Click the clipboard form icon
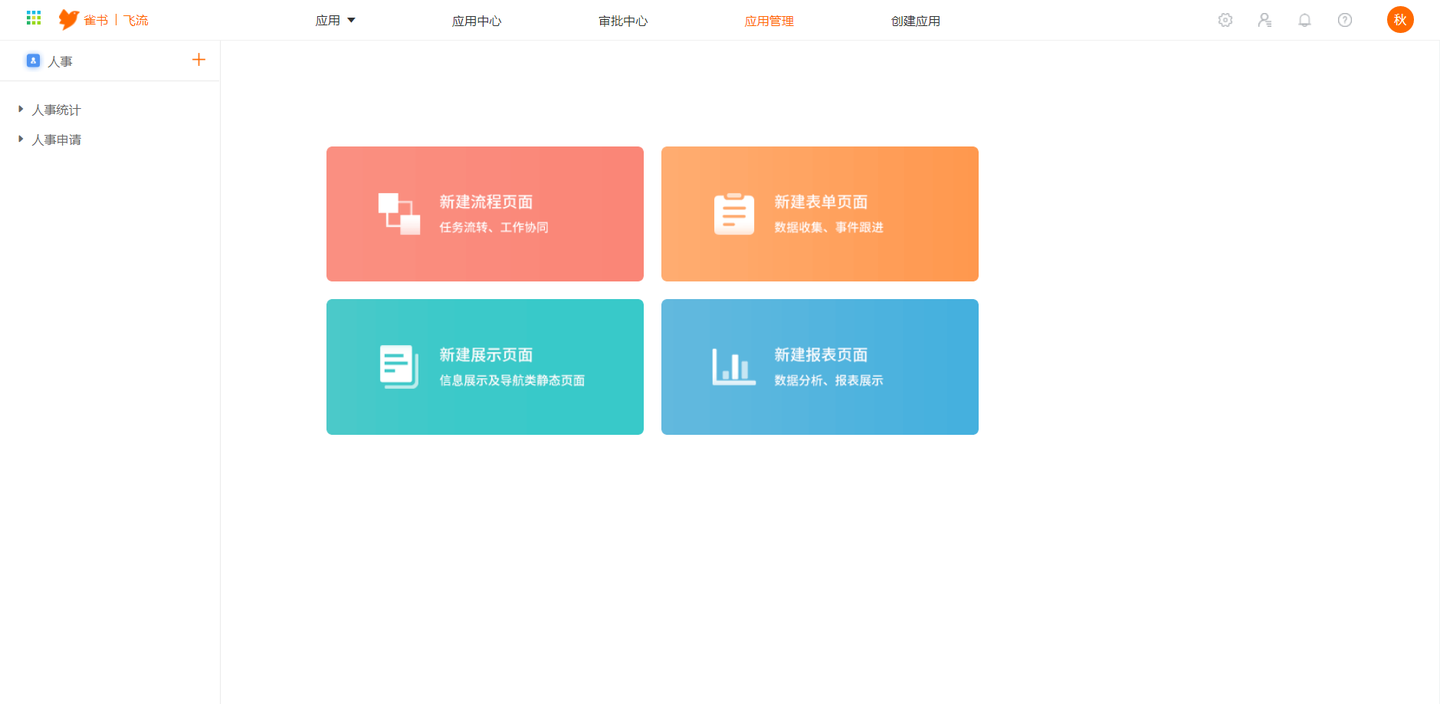The width and height of the screenshot is (1440, 704). pyautogui.click(x=734, y=214)
